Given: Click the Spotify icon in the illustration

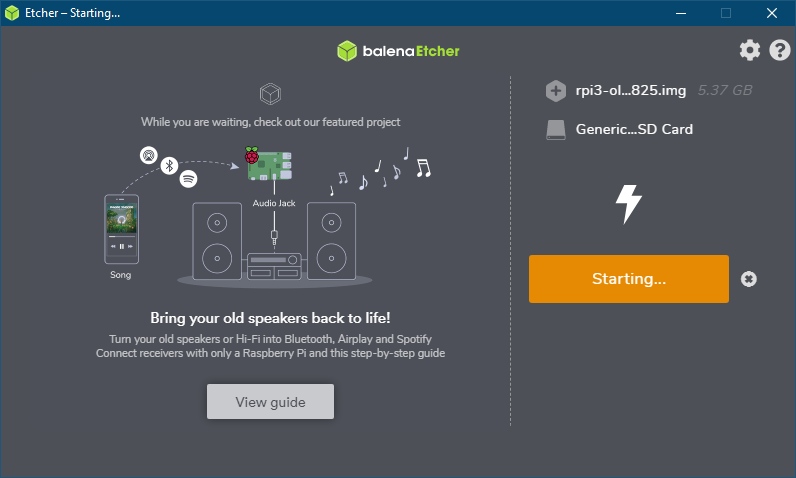Looking at the screenshot, I should coord(188,179).
